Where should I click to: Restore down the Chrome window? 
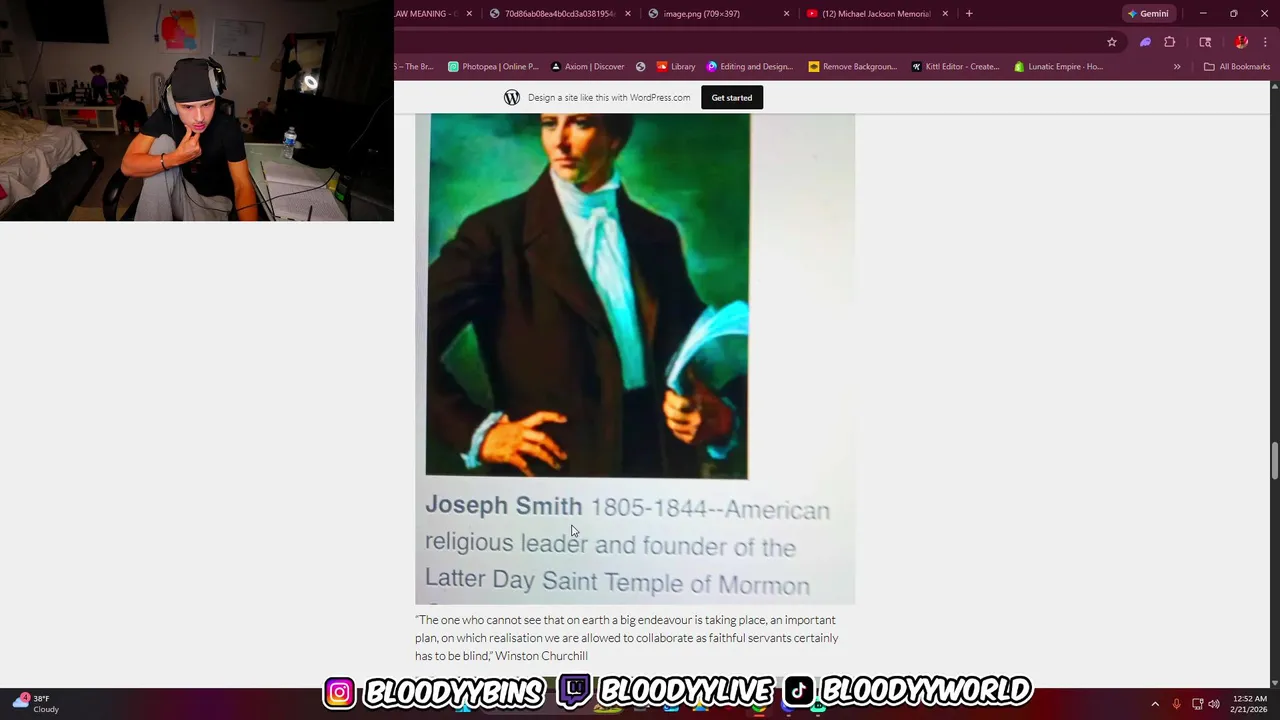1233,14
